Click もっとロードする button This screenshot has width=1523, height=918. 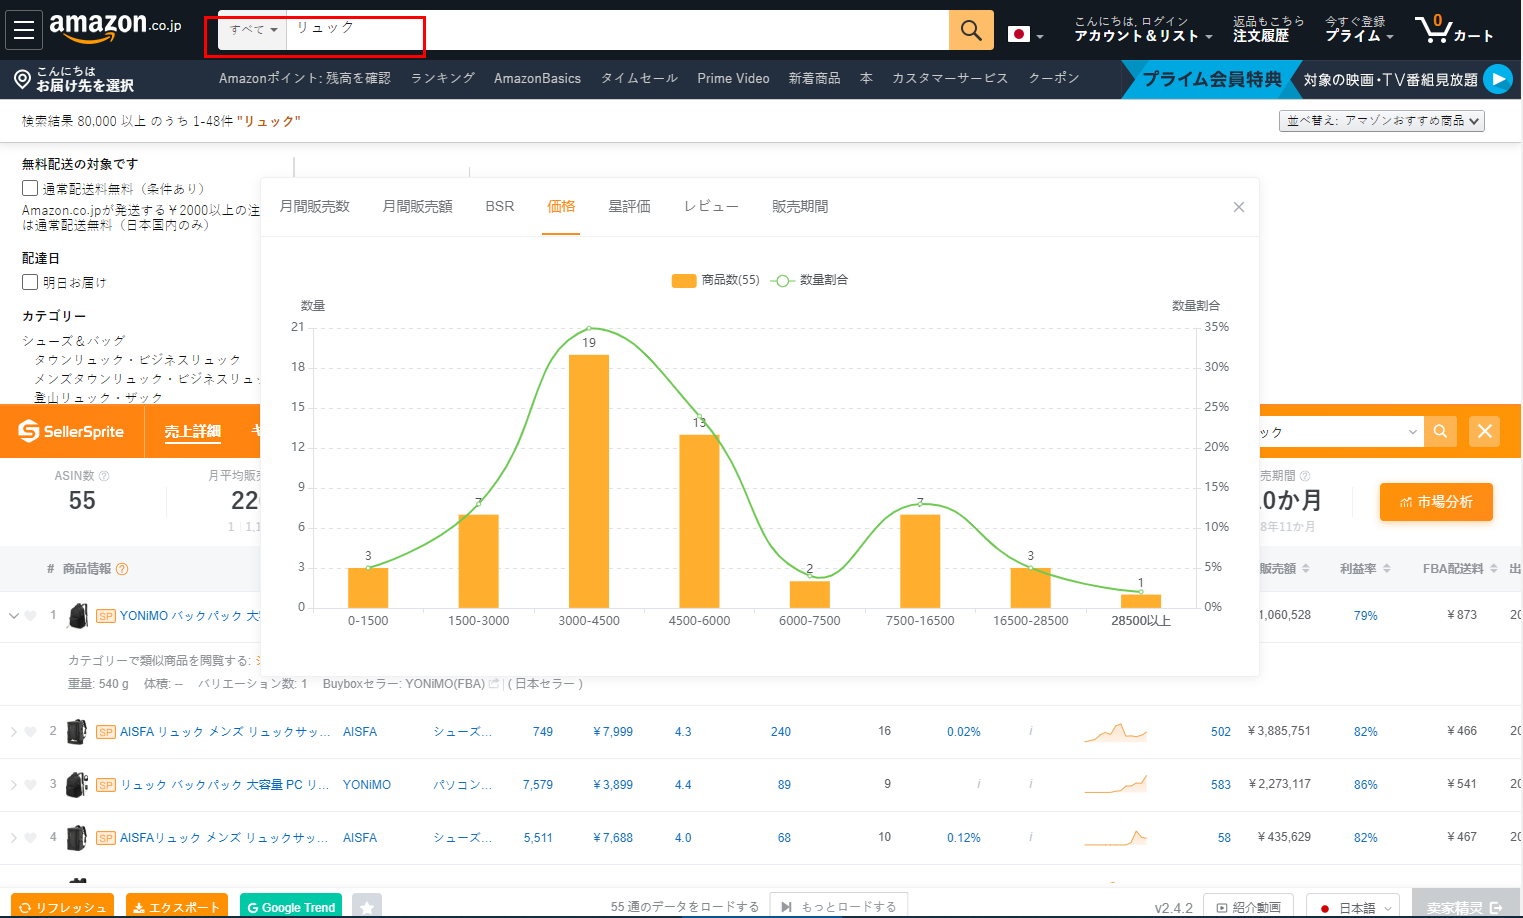click(x=839, y=906)
